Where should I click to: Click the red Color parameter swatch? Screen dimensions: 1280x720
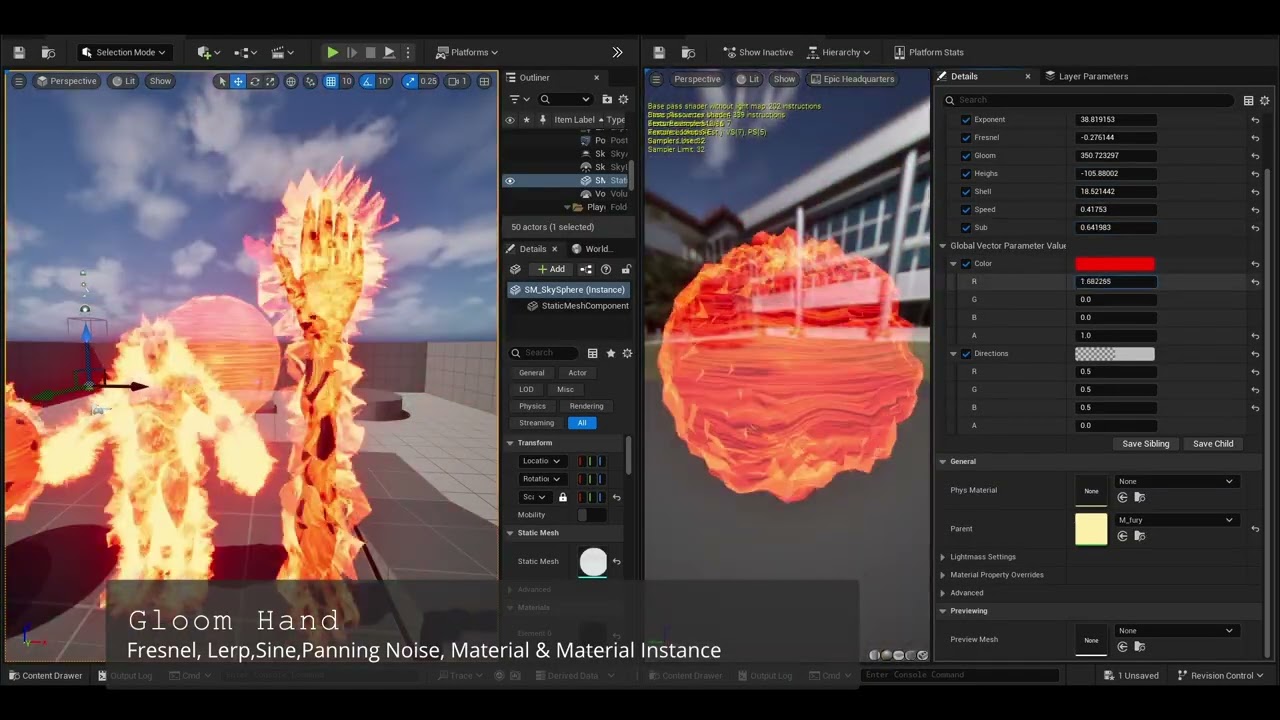coord(1115,264)
